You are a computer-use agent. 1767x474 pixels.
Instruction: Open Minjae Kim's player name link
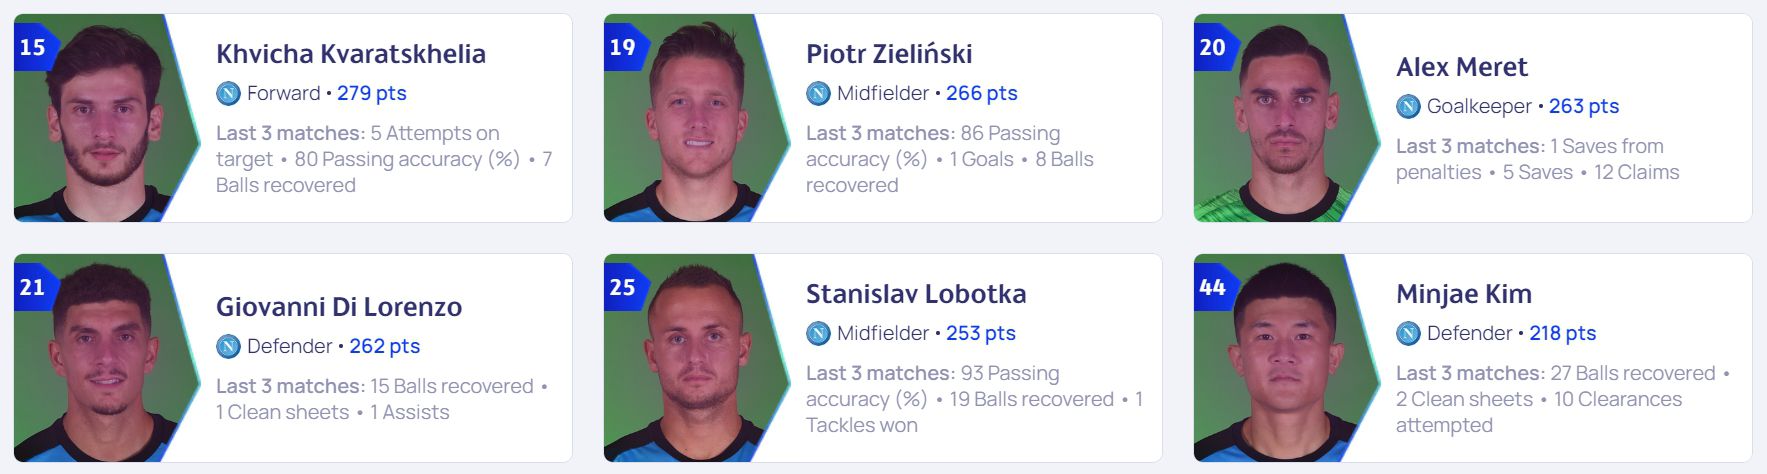pos(1464,294)
